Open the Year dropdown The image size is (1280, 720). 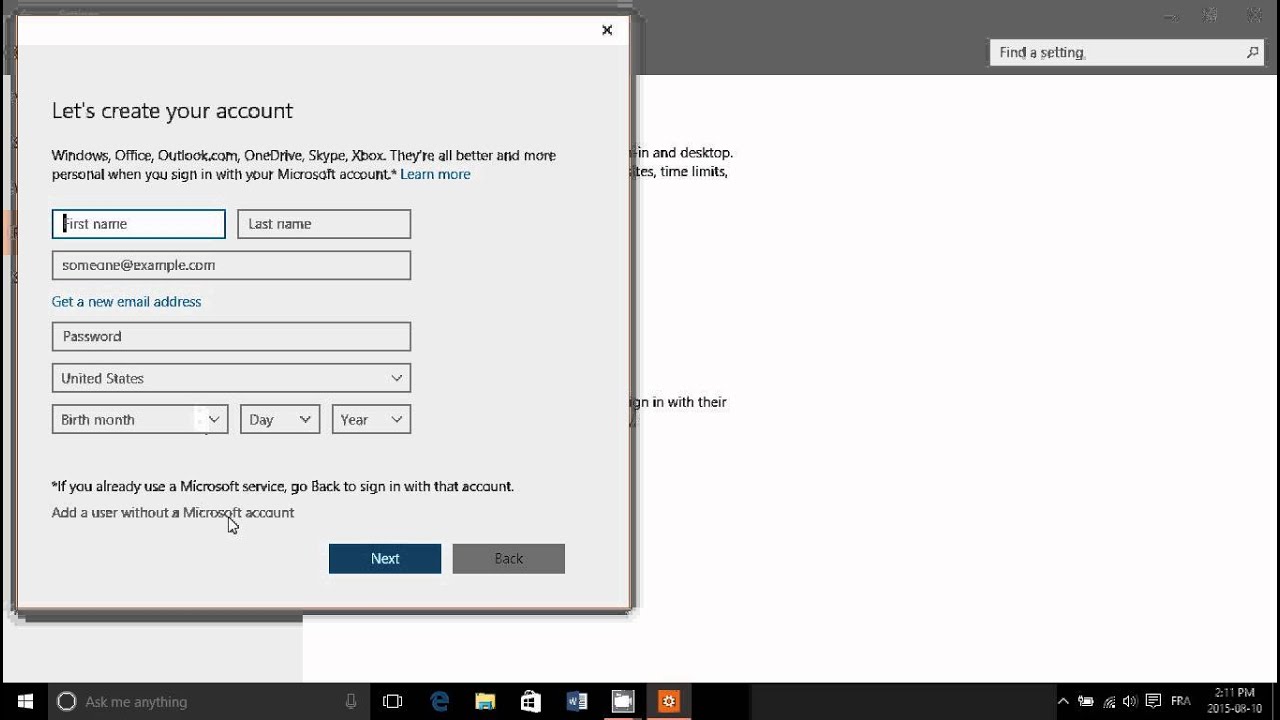click(x=371, y=420)
